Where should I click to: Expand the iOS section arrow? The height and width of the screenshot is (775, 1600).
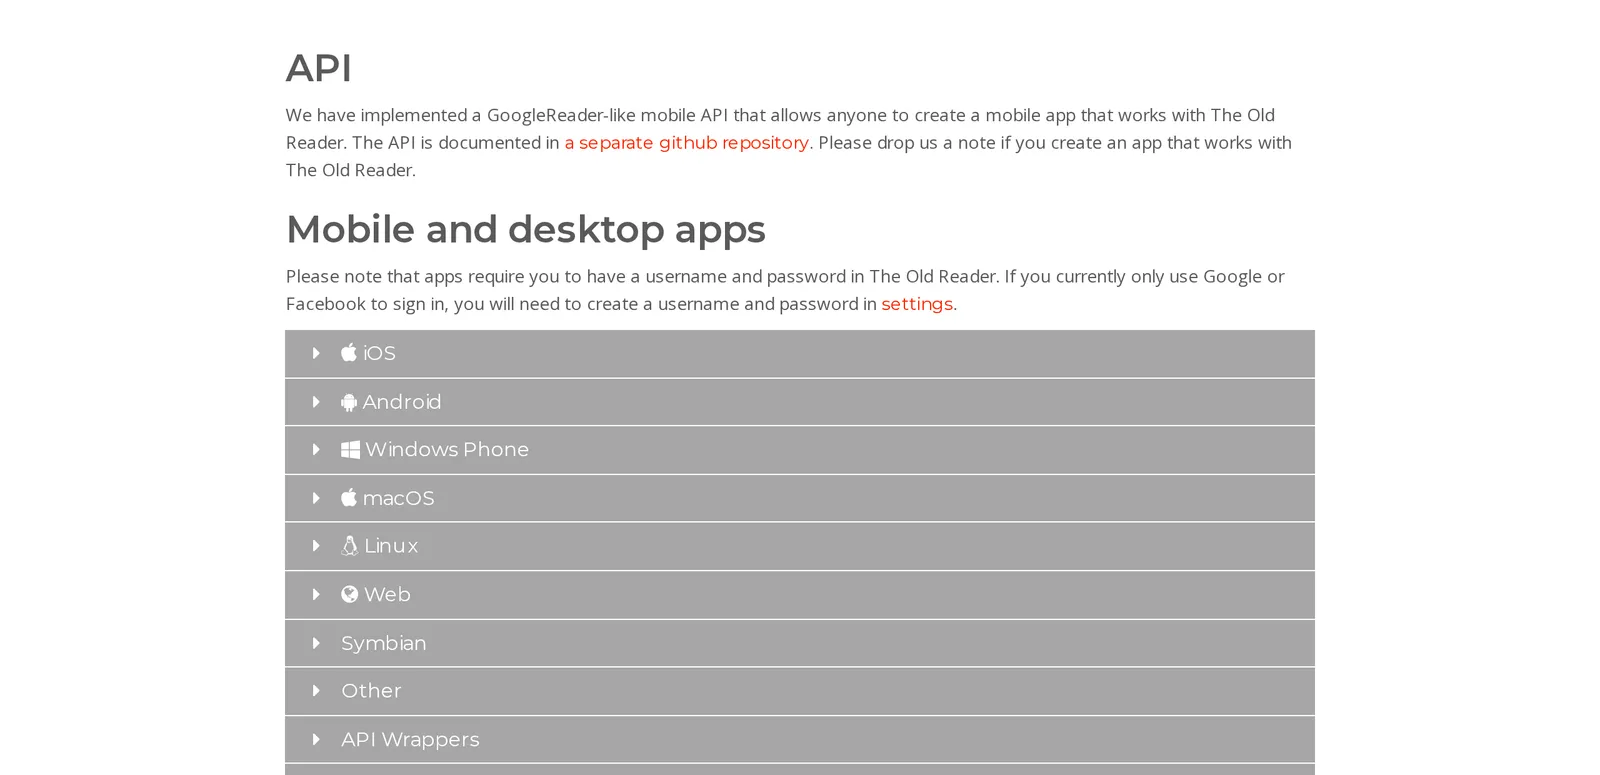316,353
